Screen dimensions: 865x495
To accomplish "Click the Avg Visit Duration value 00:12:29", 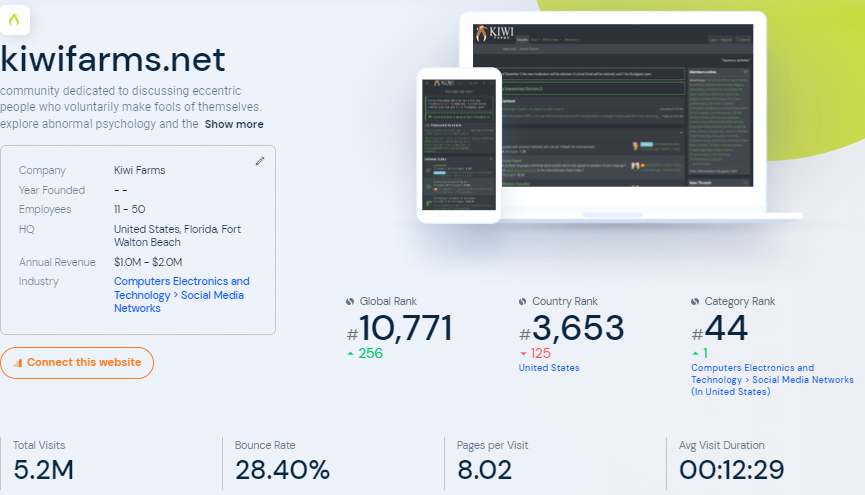I will coord(731,470).
